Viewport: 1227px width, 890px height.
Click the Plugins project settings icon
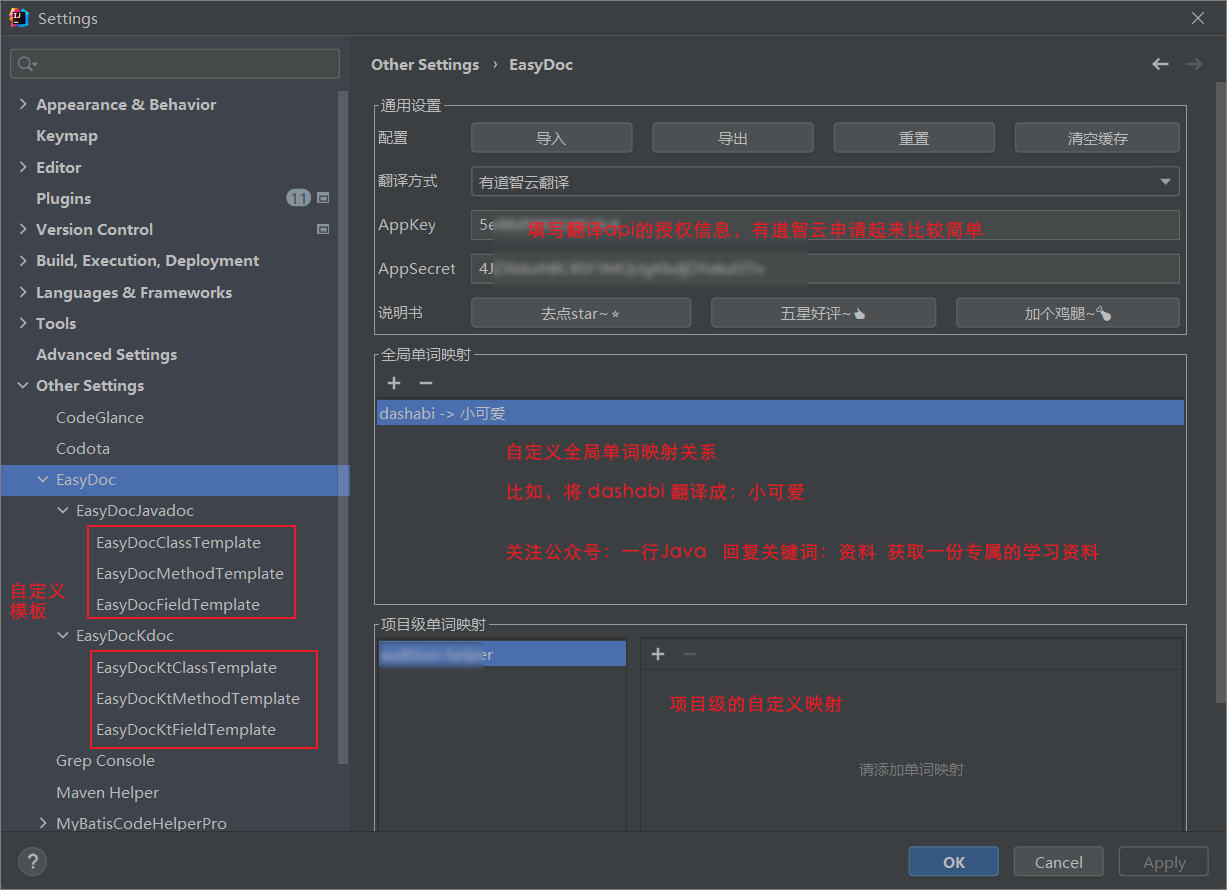tap(323, 198)
